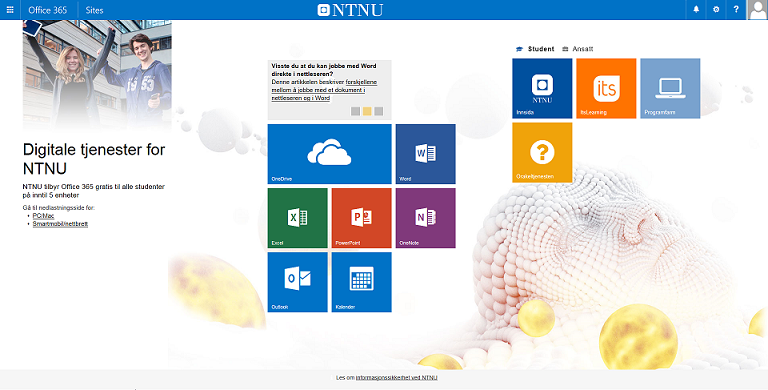The width and height of the screenshot is (768, 390).
Task: Select the first gray carousel indicator
Action: point(356,112)
